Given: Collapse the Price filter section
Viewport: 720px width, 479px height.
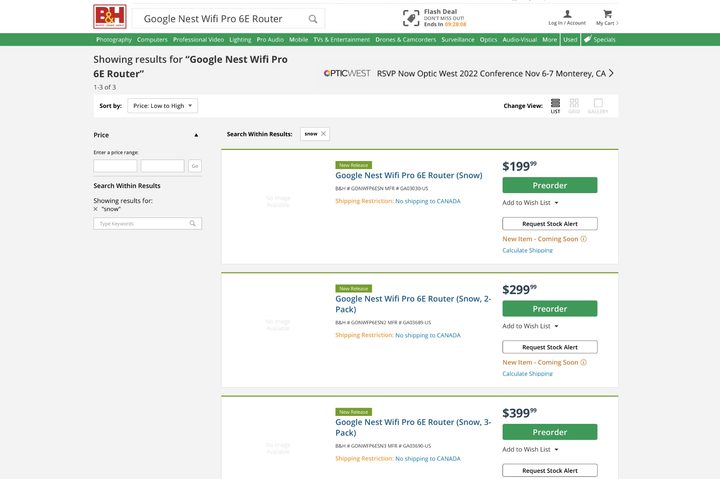Looking at the screenshot, I should [x=196, y=135].
